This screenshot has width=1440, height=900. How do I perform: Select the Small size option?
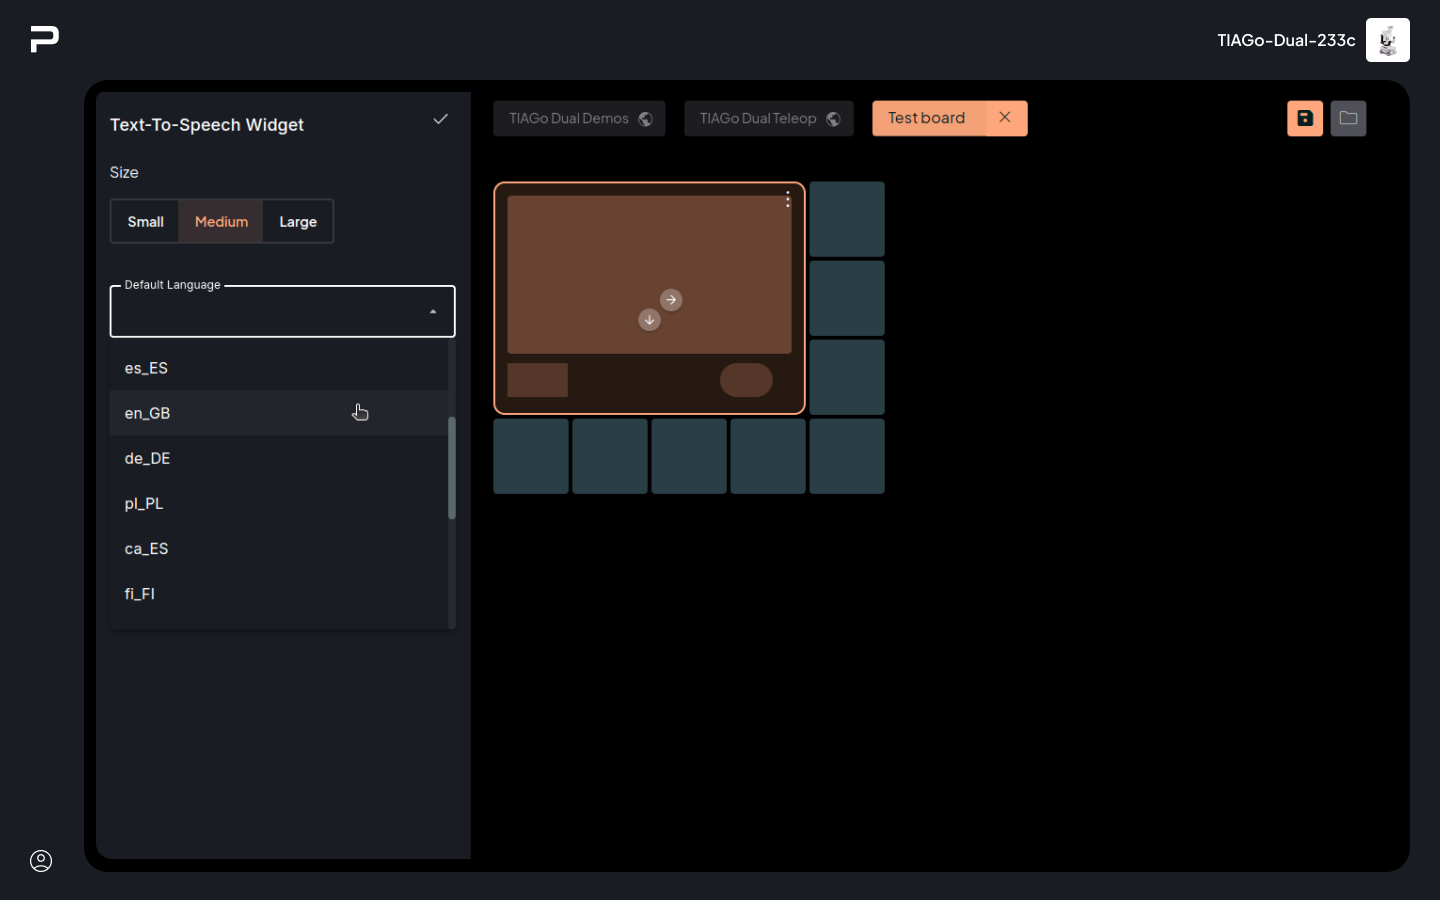coord(145,222)
